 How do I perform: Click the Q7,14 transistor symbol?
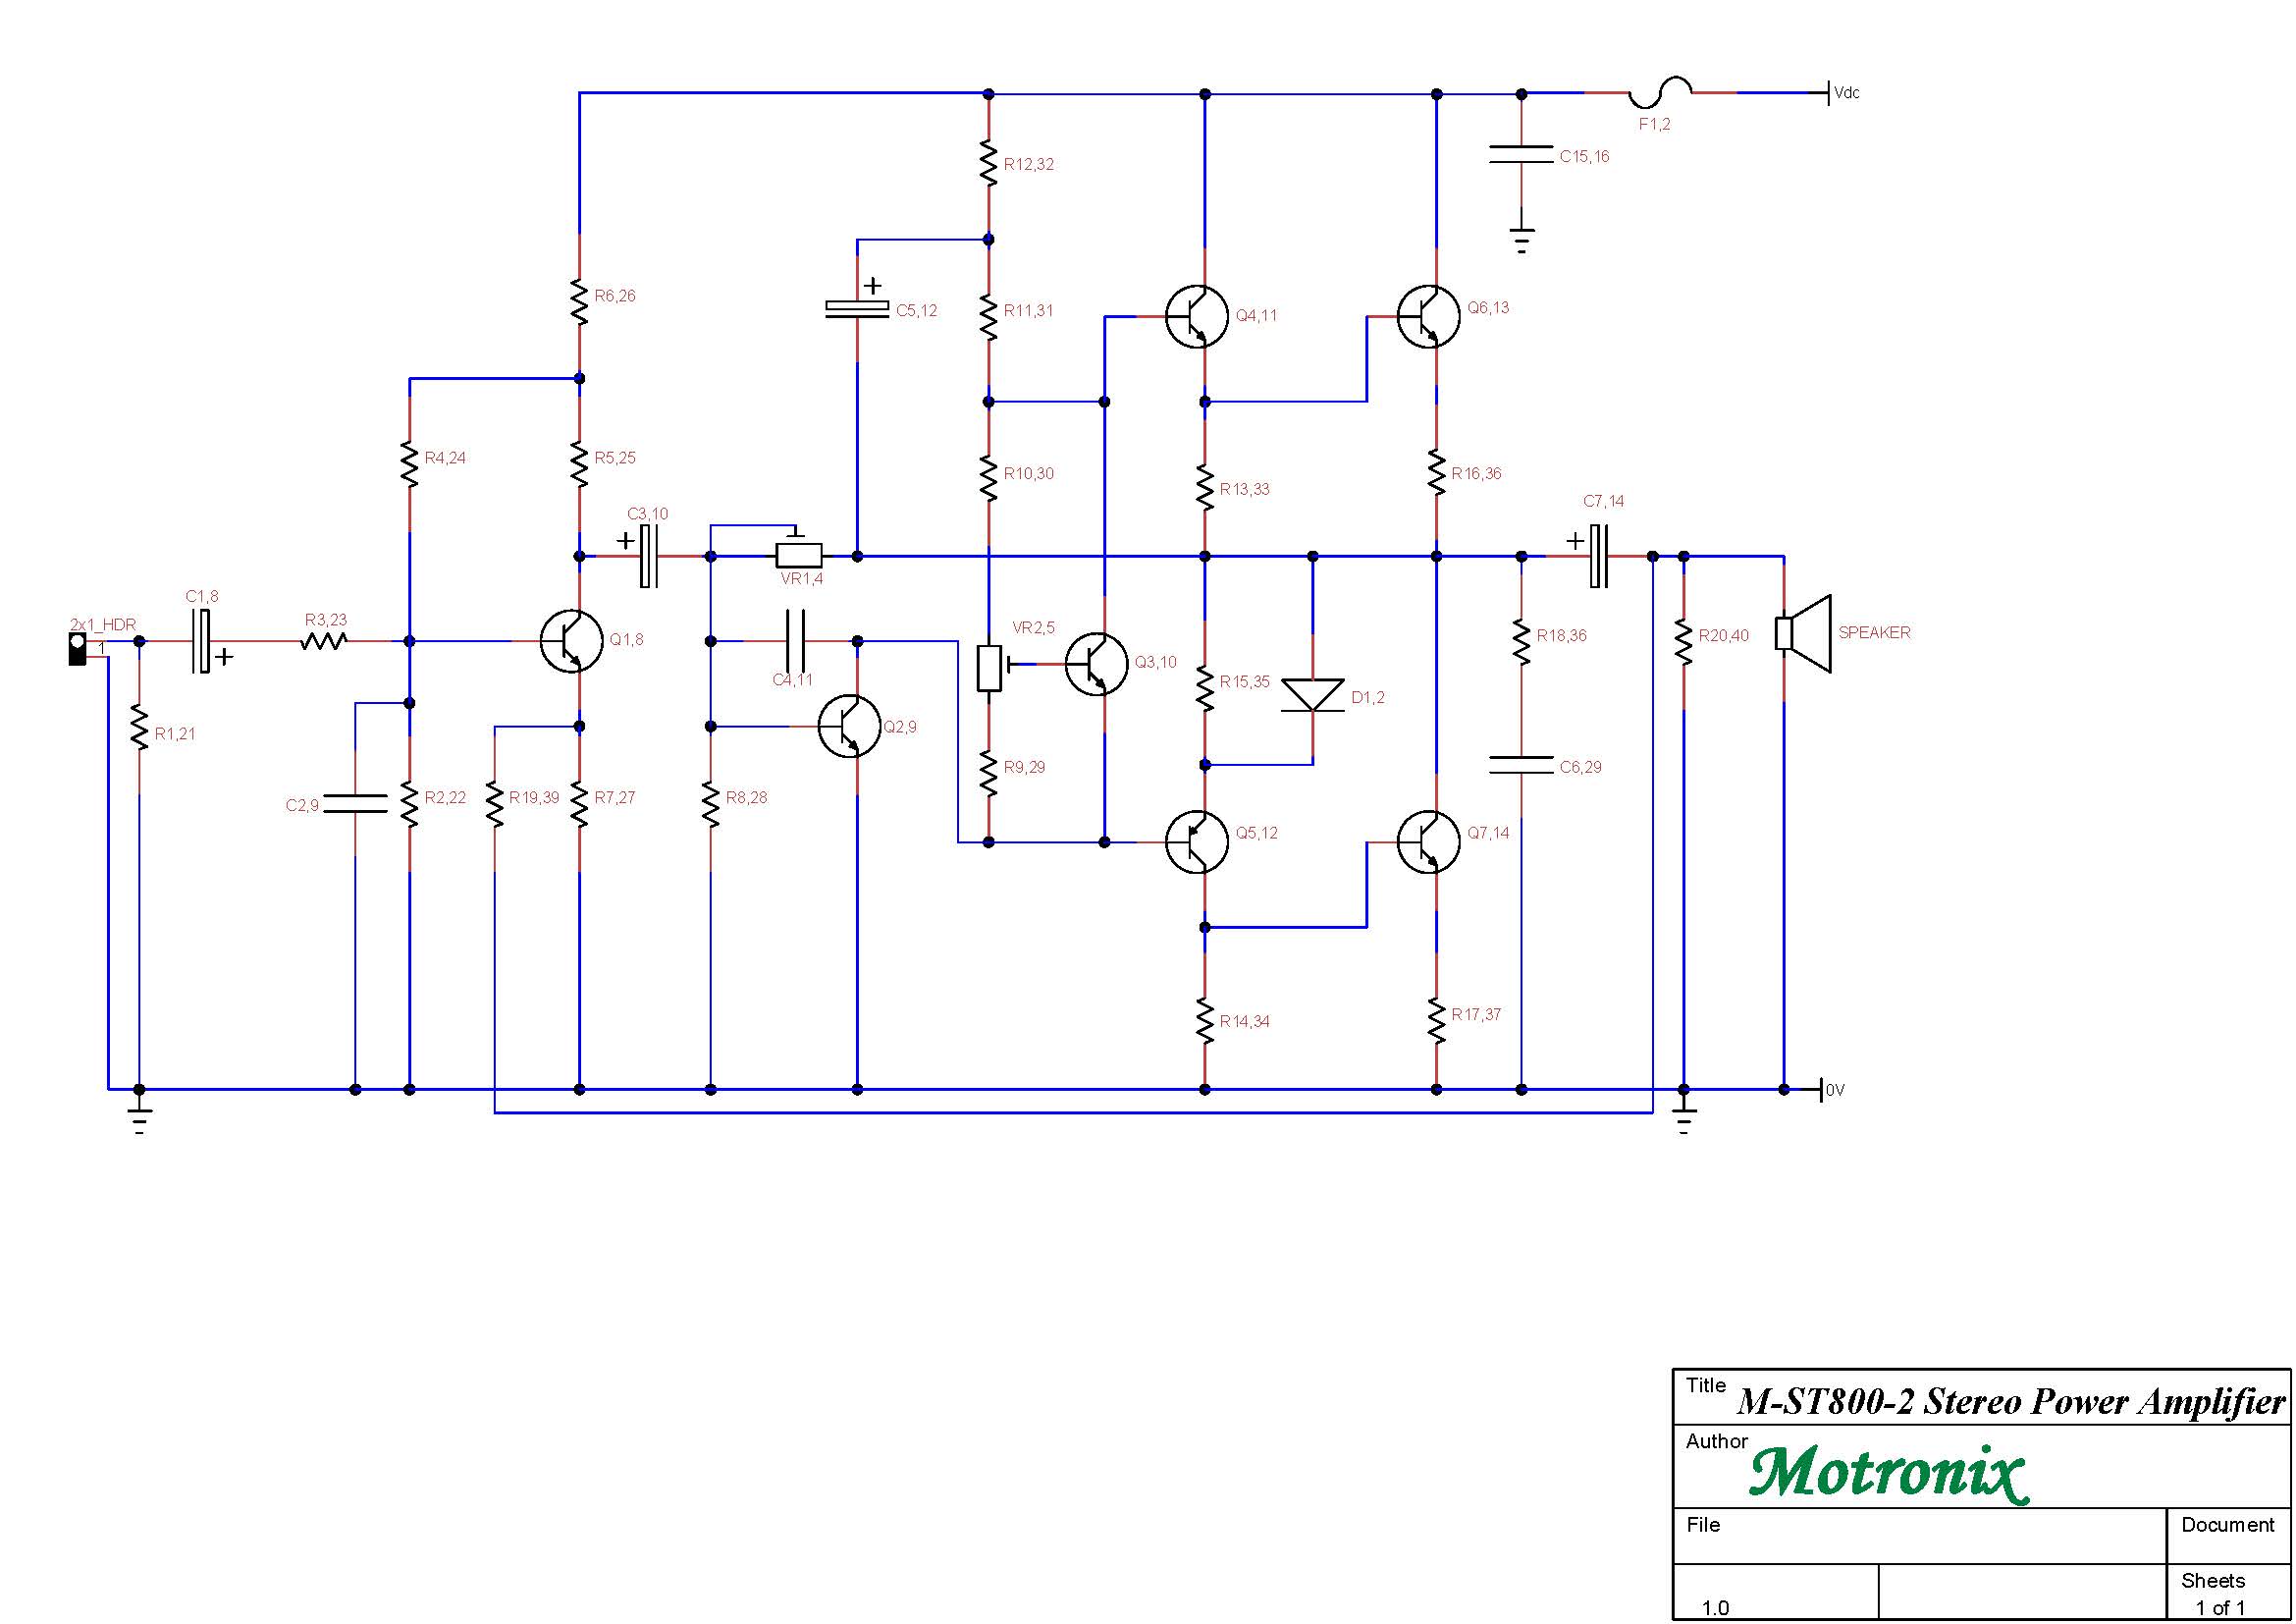(1428, 842)
